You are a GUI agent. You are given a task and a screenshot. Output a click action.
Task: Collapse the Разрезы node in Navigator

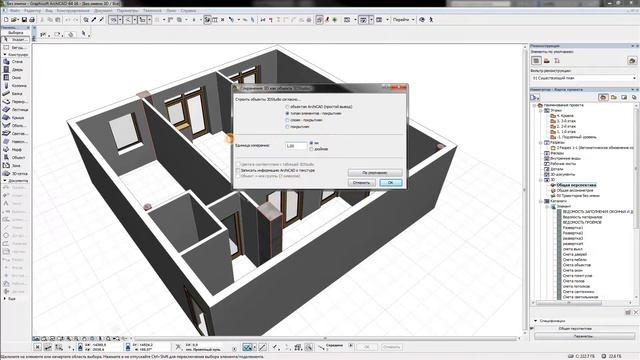point(541,142)
